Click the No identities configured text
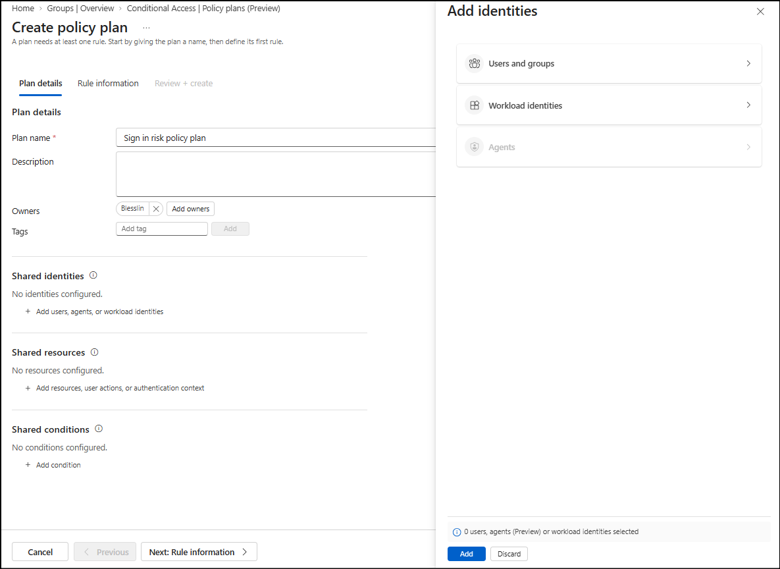This screenshot has width=780, height=569. [57, 294]
